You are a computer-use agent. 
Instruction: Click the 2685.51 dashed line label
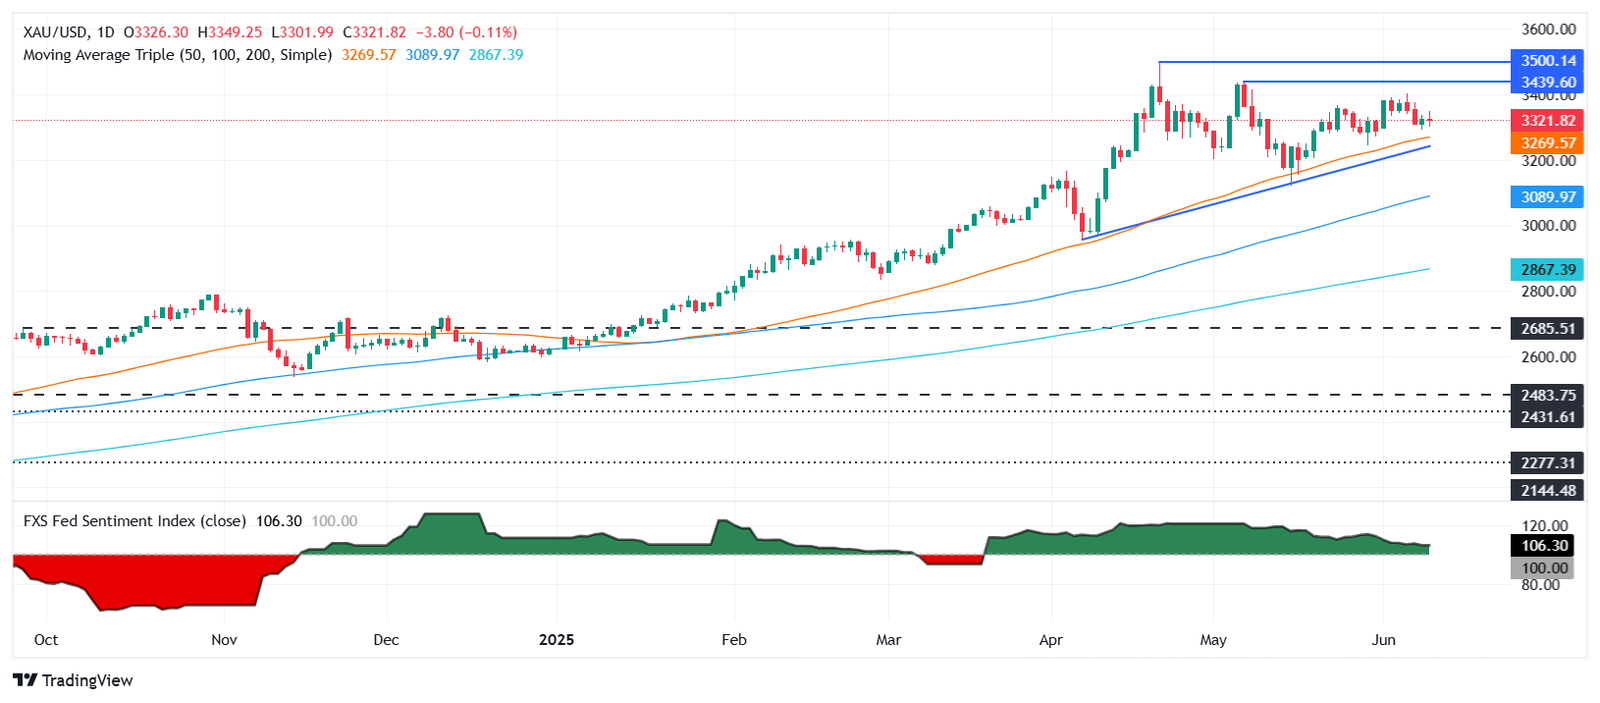coord(1547,328)
